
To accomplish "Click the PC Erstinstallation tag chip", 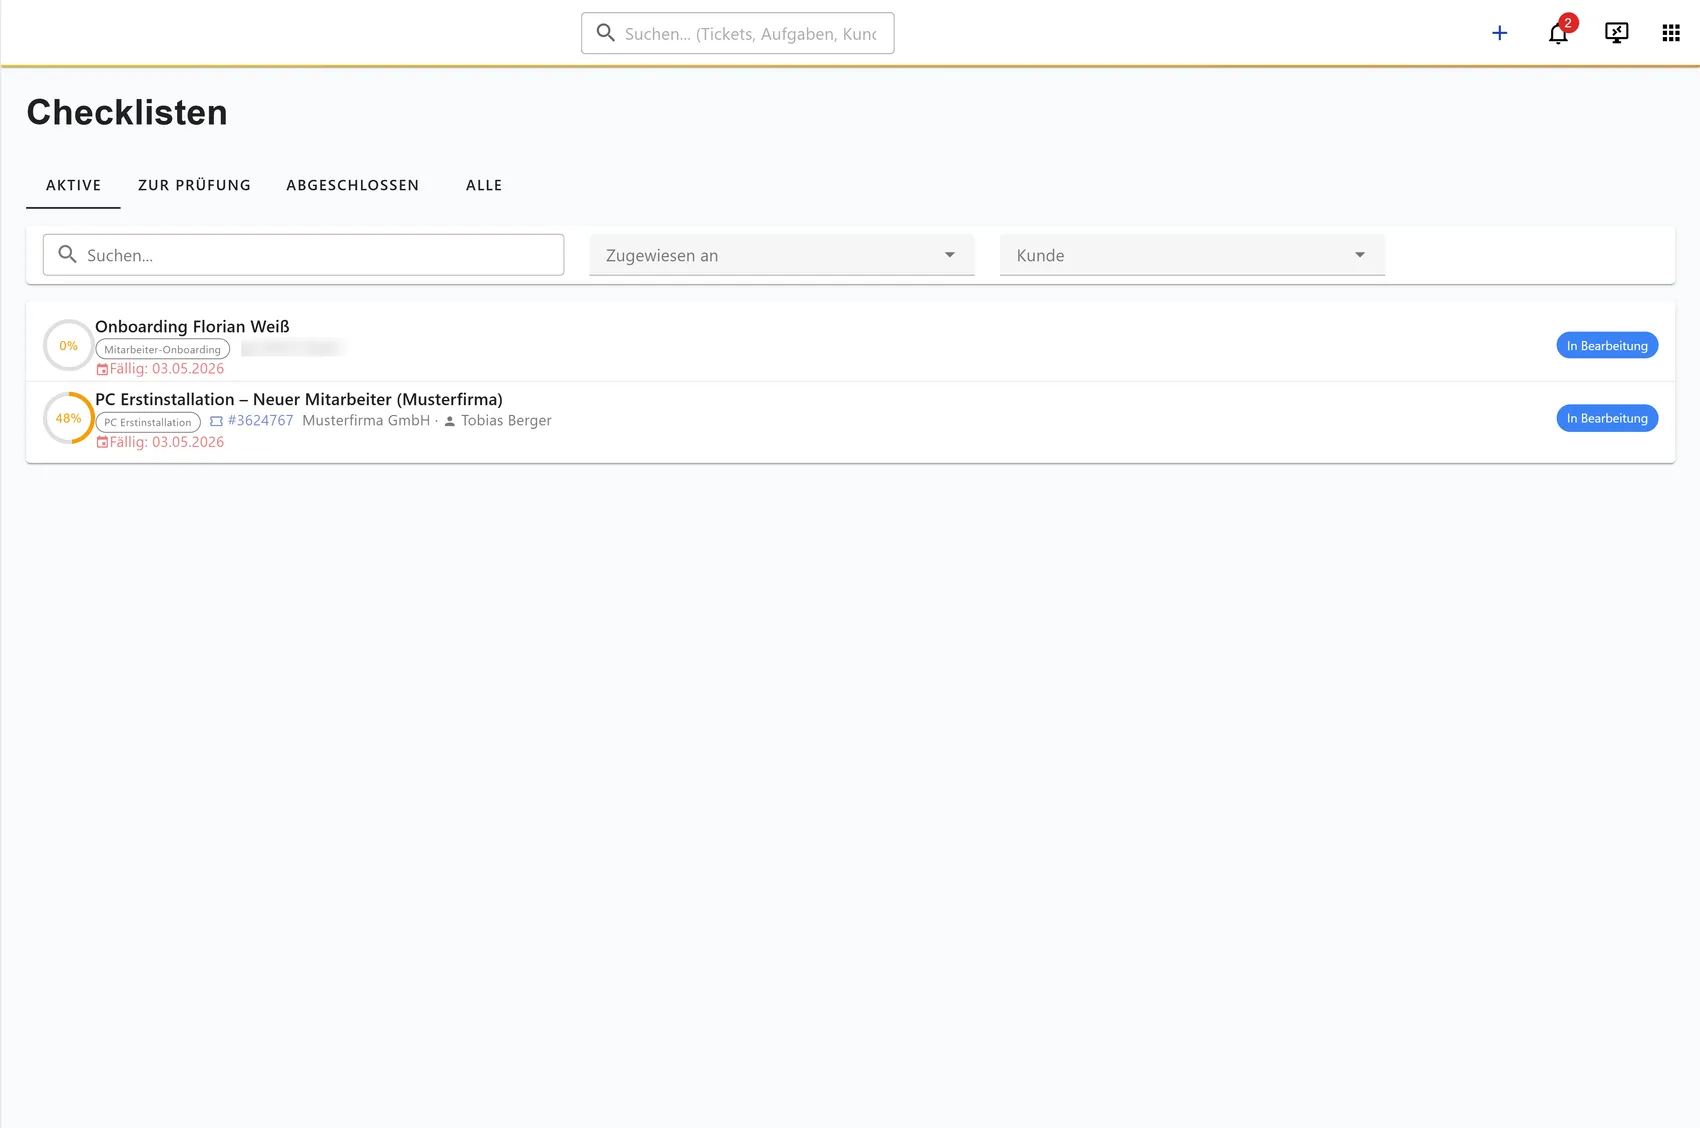I will [x=148, y=422].
